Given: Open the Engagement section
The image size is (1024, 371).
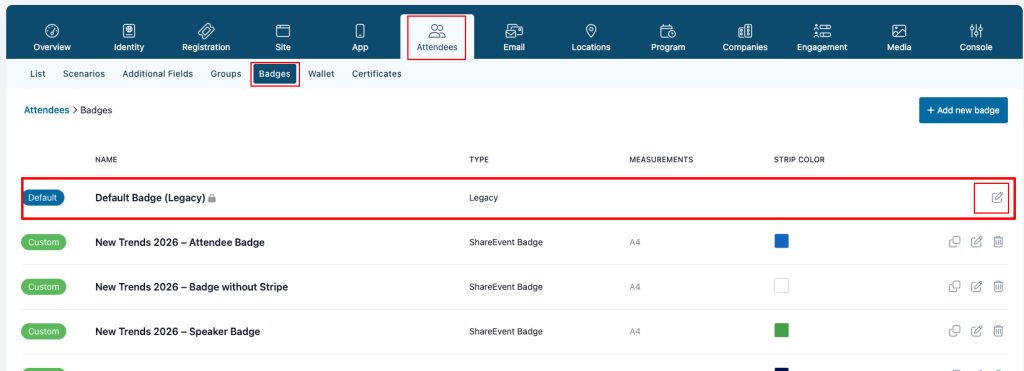Looking at the screenshot, I should [822, 37].
